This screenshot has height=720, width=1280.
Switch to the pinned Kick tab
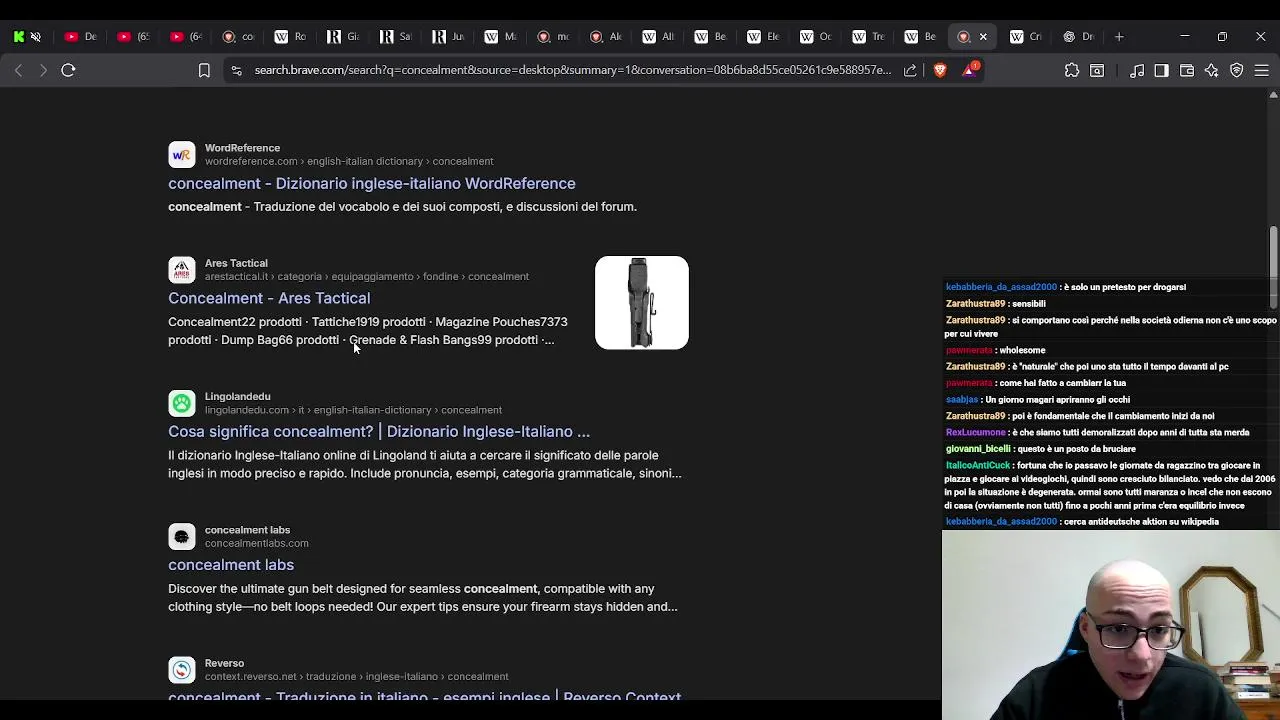tap(19, 37)
